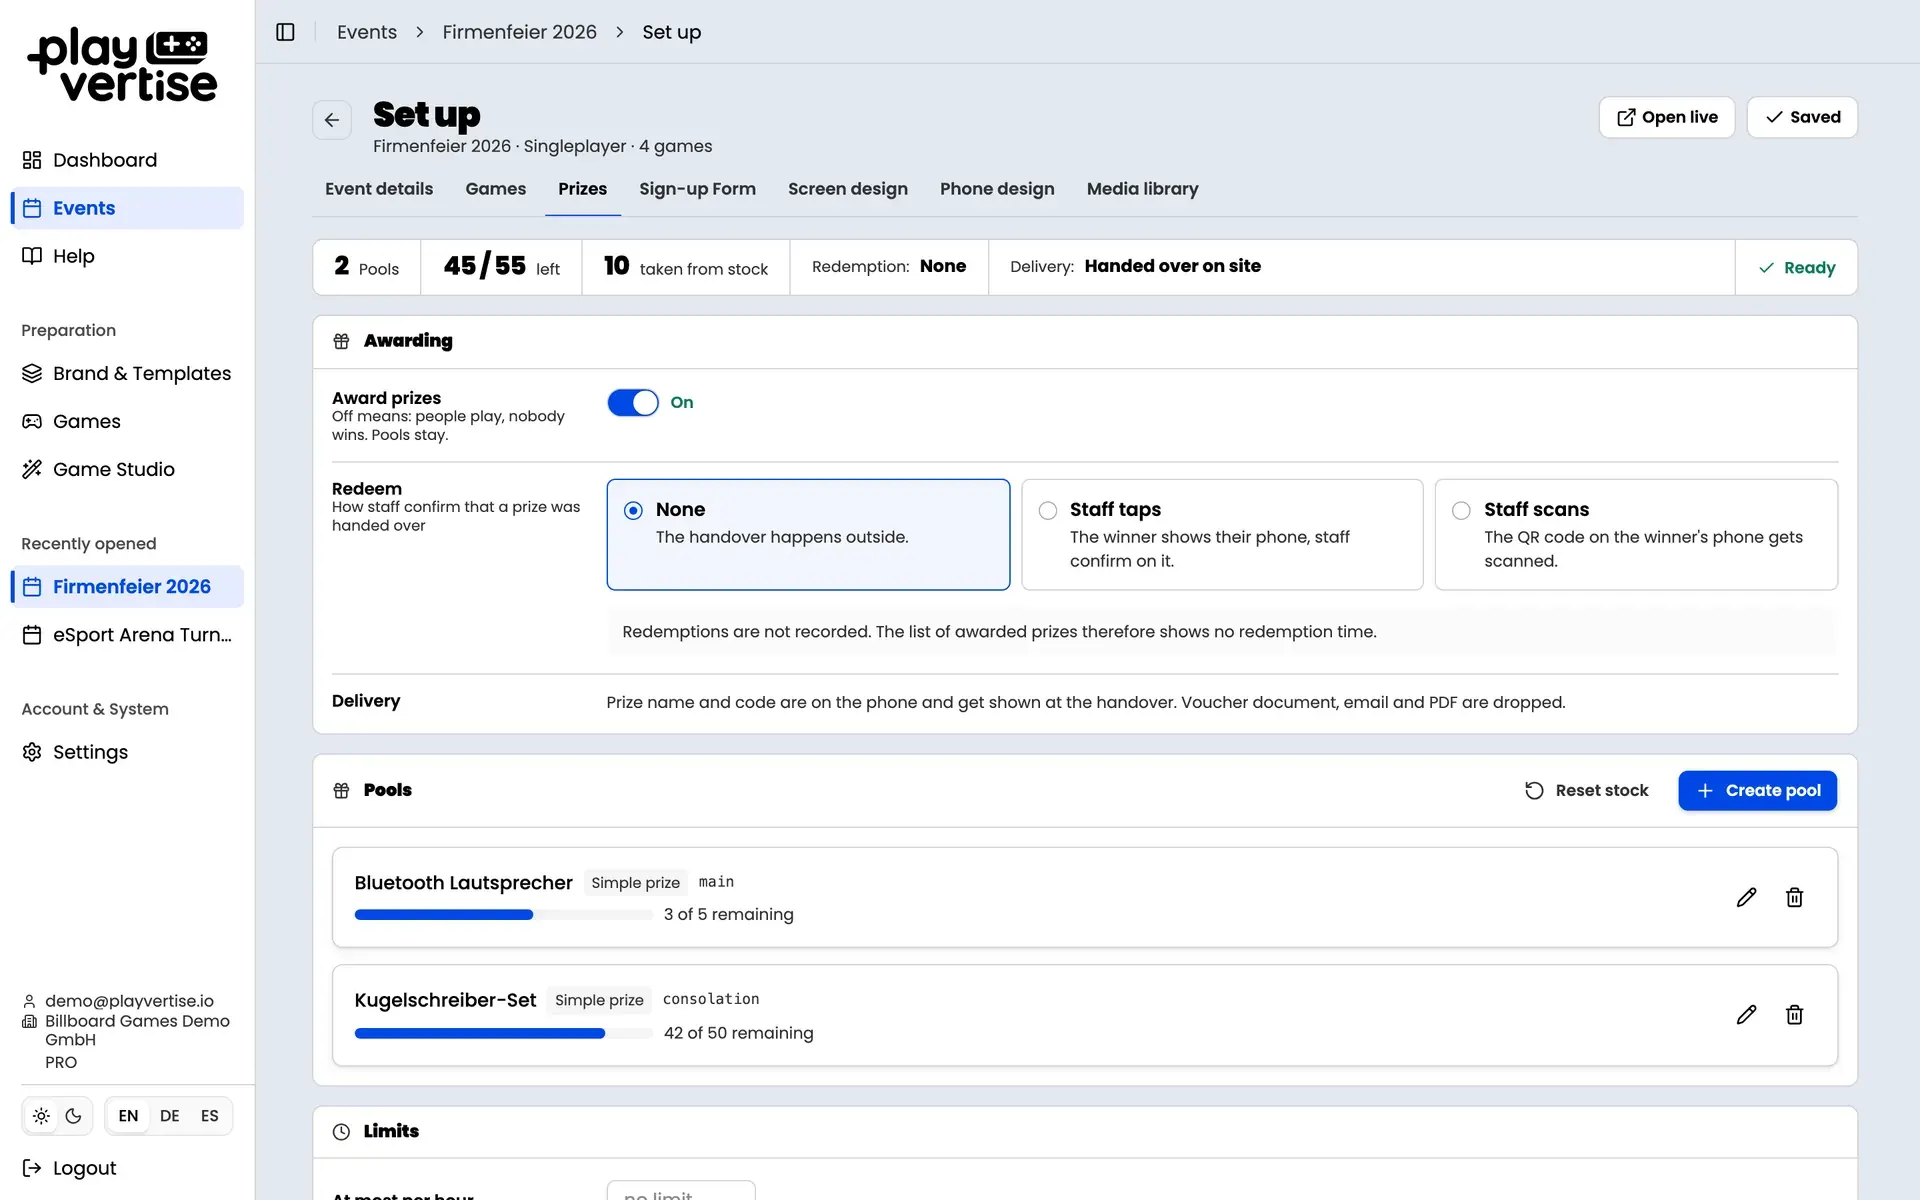Screen dimensions: 1920x1200
Task: Turn off the Award prizes switch
Action: tap(633, 402)
